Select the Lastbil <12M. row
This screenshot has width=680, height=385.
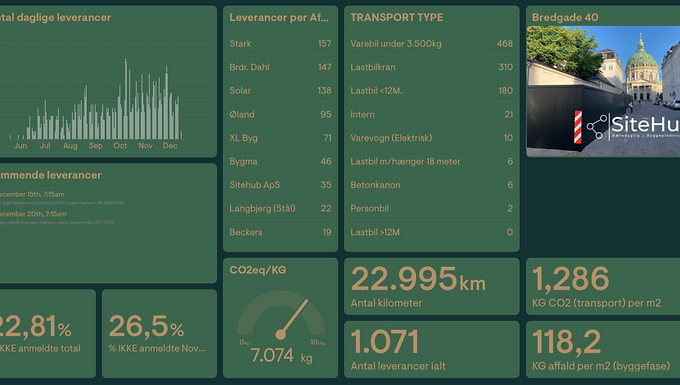[432, 90]
